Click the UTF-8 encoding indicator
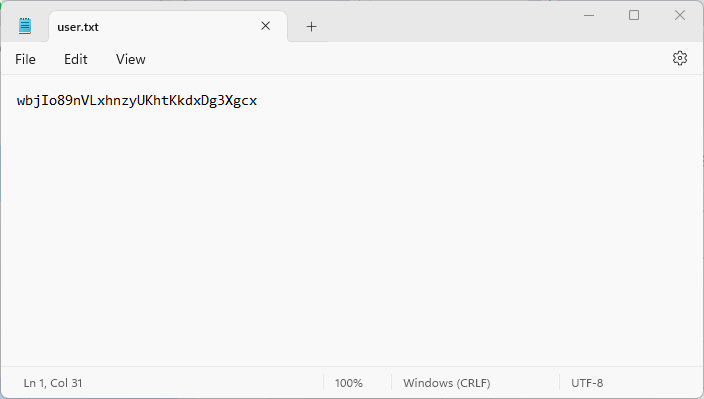 (x=587, y=383)
